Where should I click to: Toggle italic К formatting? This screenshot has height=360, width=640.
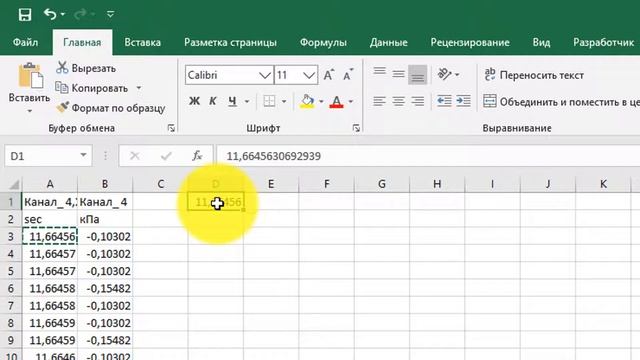(x=213, y=101)
